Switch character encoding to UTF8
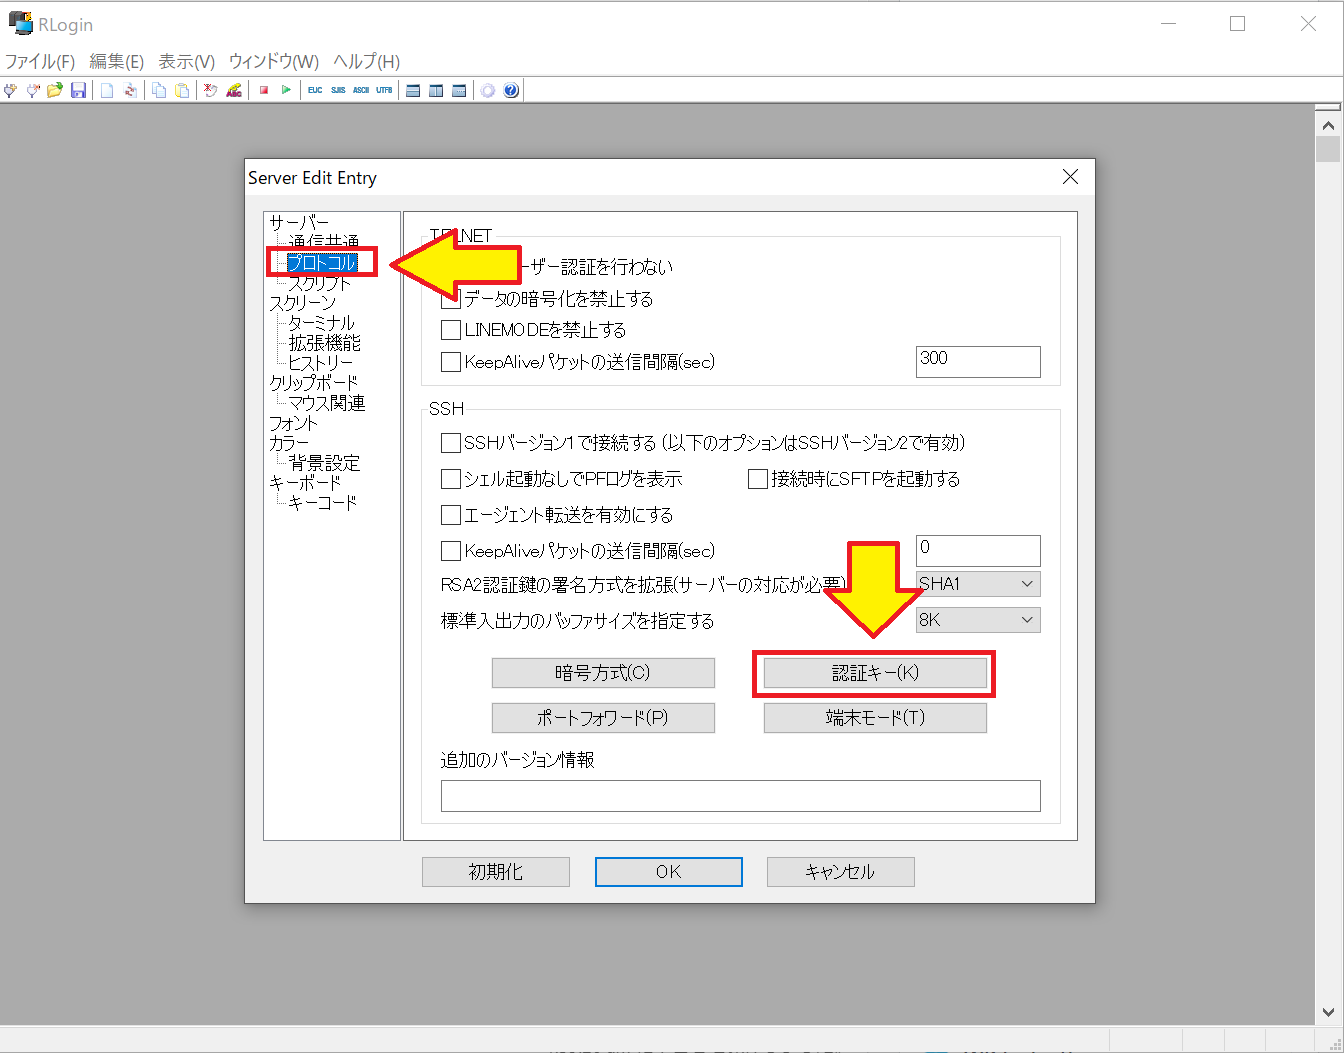The width and height of the screenshot is (1344, 1053). pos(384,90)
